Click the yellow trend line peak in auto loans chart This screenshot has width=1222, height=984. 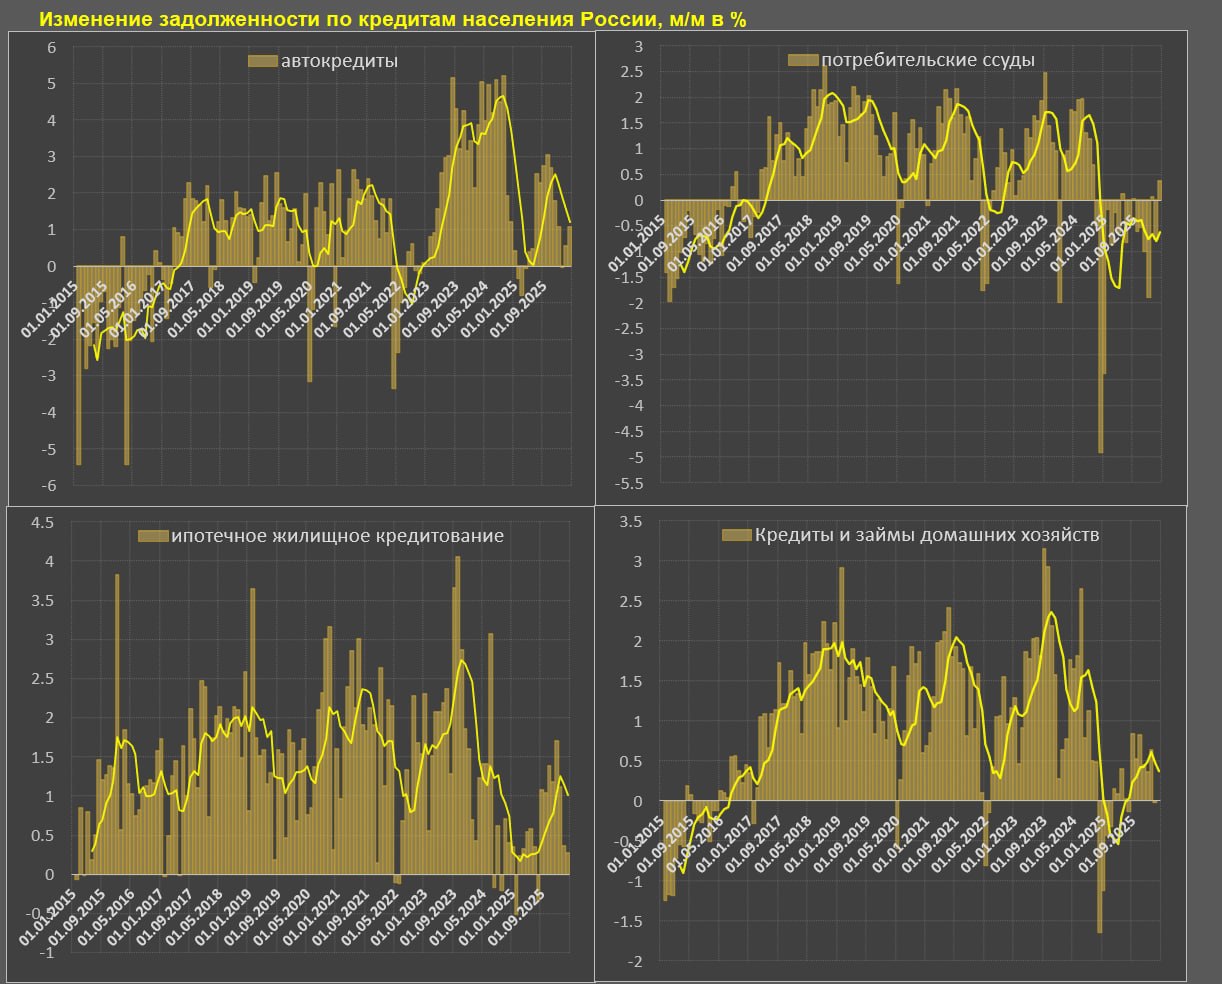(x=501, y=97)
